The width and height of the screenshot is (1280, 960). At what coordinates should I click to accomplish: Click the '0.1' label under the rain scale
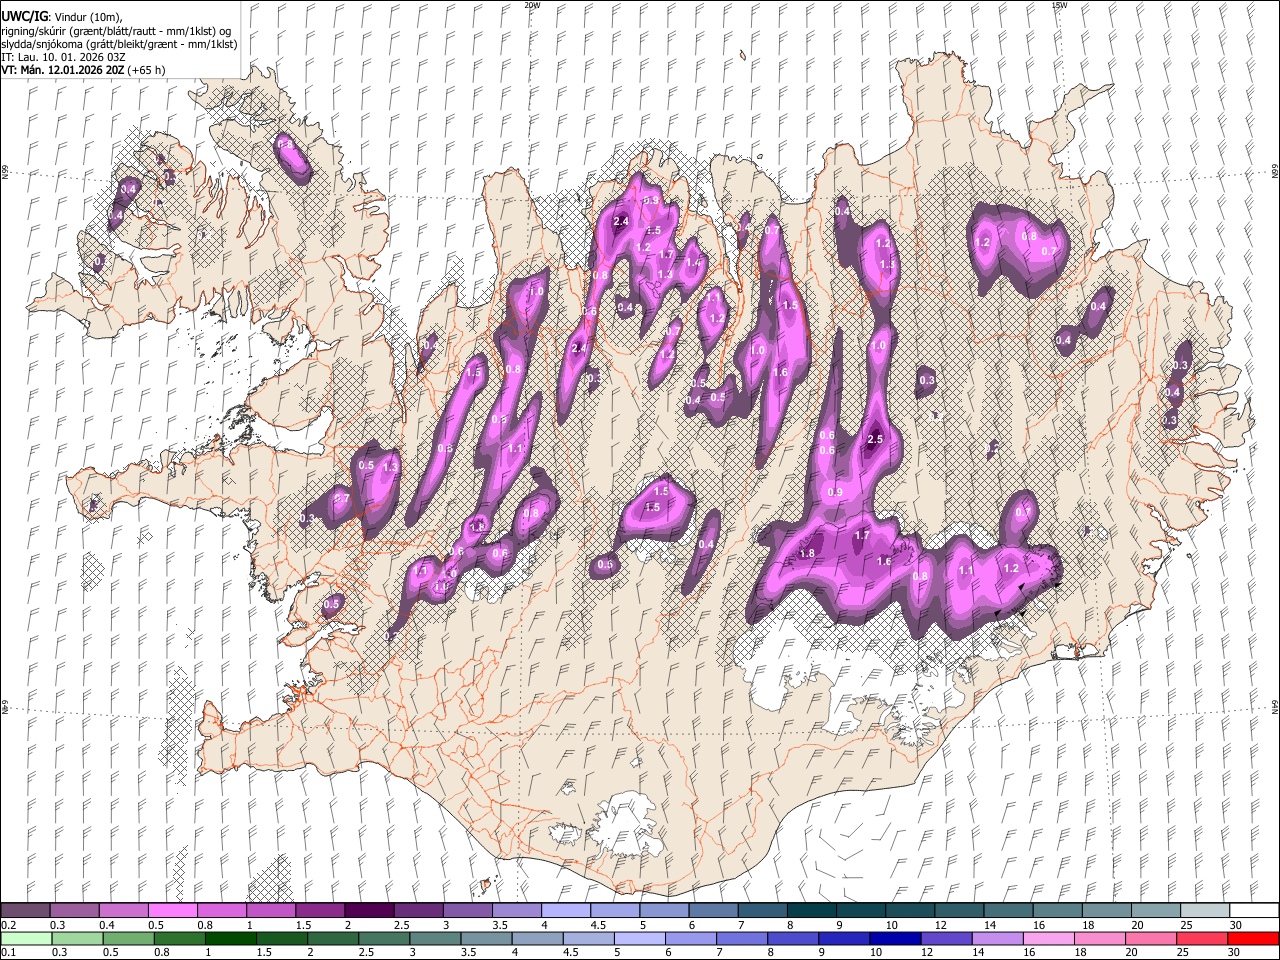pyautogui.click(x=7, y=952)
